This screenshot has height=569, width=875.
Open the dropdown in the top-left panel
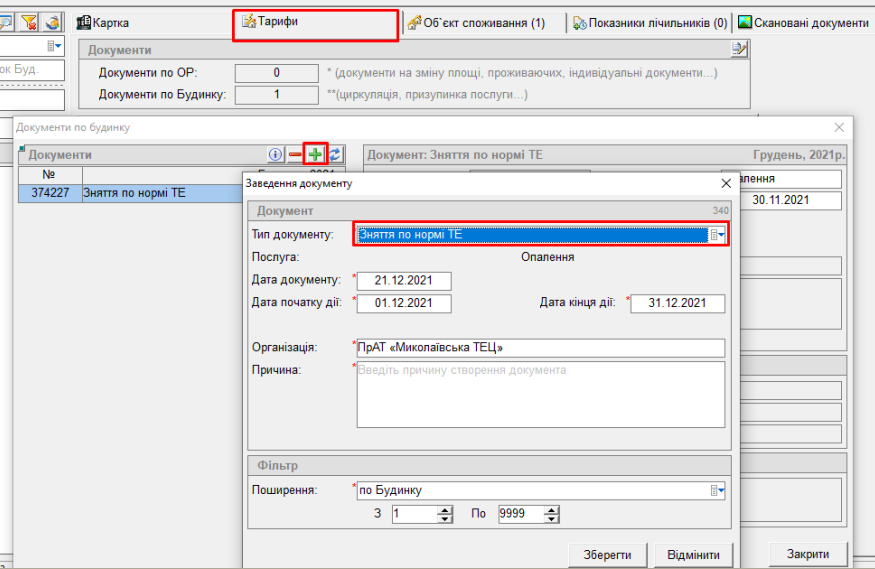pos(54,46)
